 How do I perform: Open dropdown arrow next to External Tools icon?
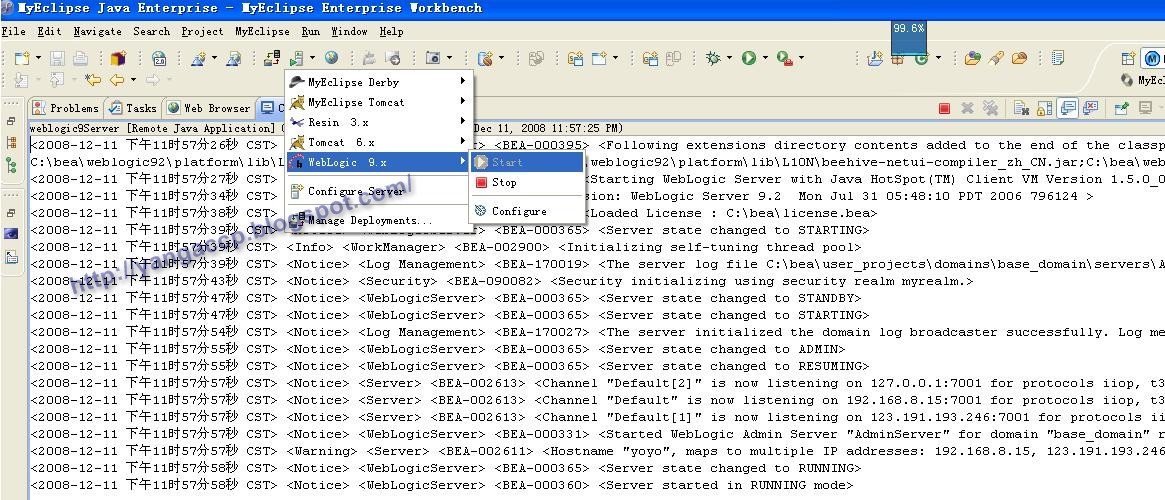pos(800,58)
